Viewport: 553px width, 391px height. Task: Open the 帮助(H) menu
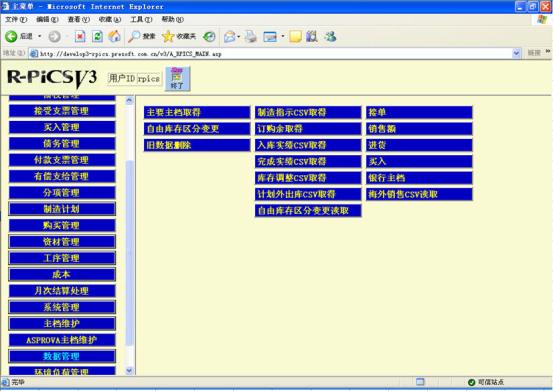172,19
